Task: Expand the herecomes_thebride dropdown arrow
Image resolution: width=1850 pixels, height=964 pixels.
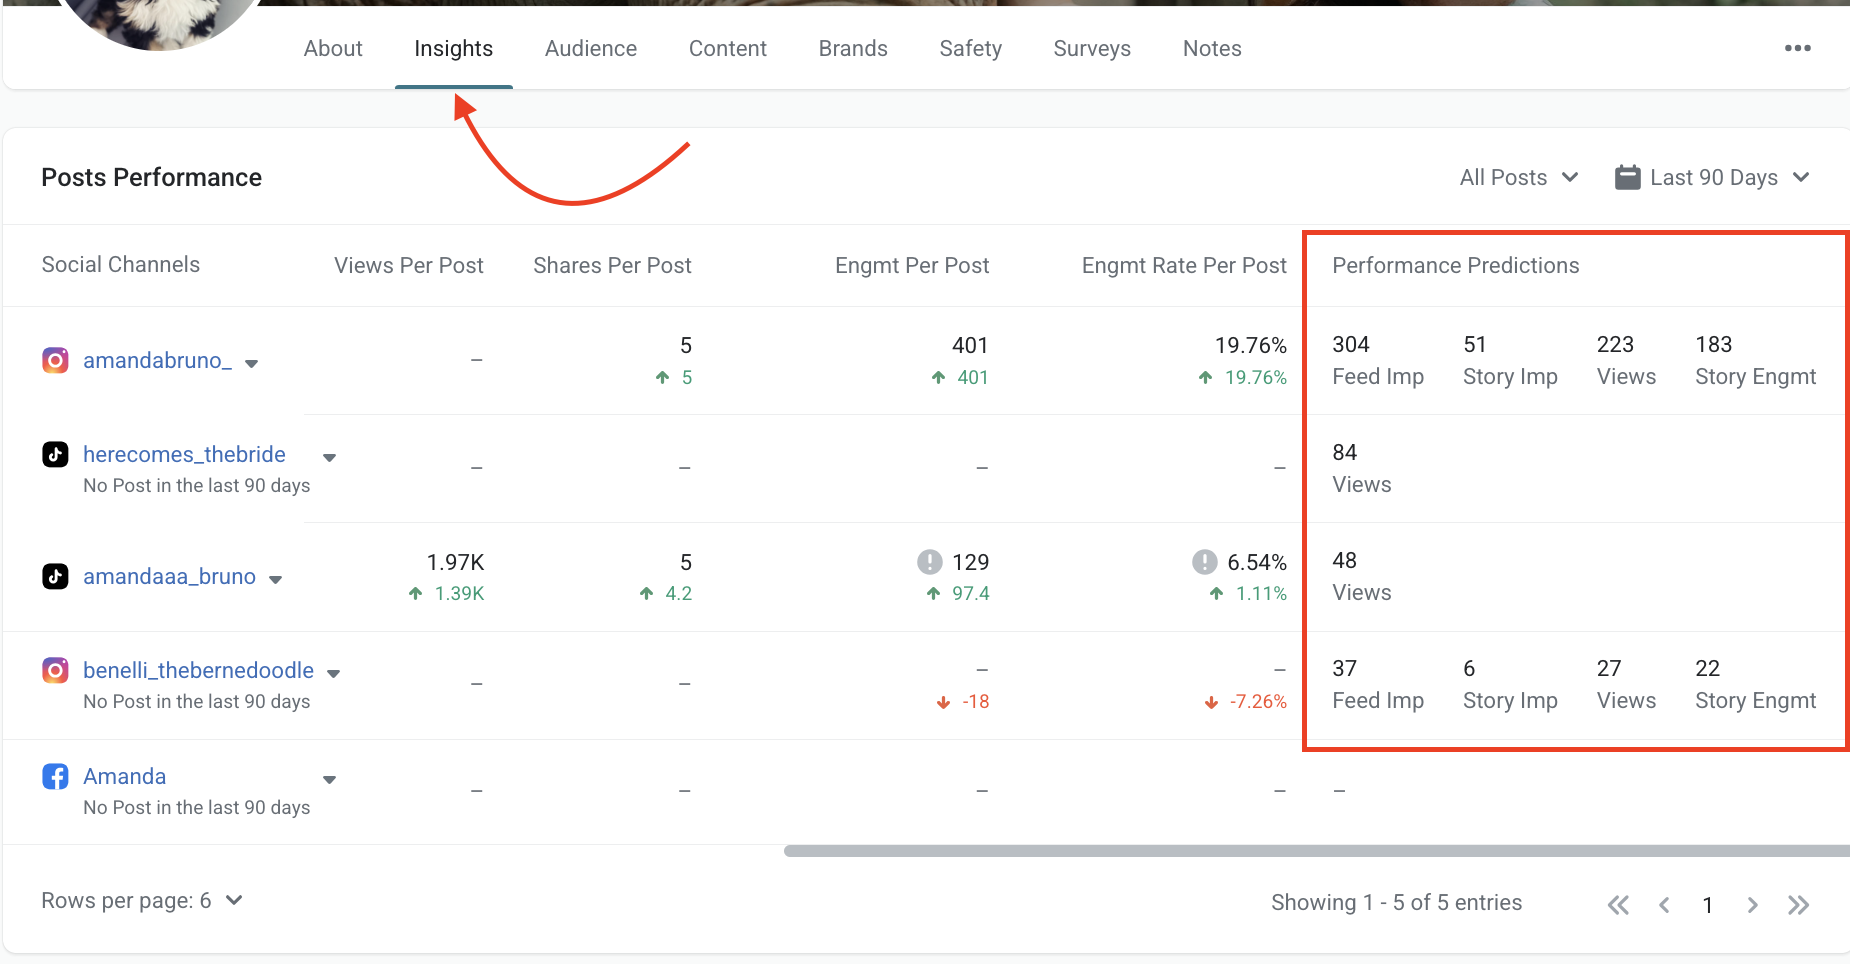Action: [x=329, y=457]
